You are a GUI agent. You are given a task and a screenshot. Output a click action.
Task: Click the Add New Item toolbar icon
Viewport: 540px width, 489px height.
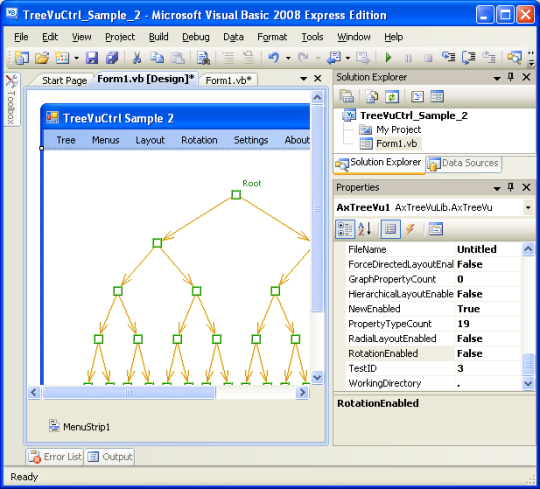coord(62,58)
